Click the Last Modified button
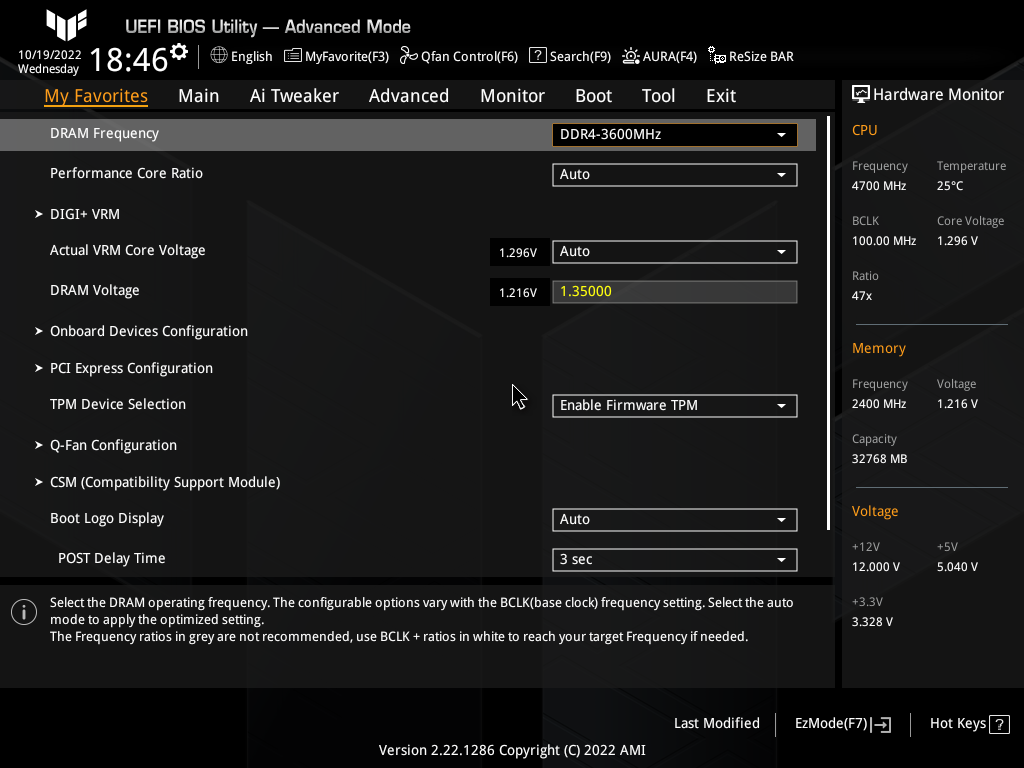The image size is (1024, 768). tap(716, 723)
